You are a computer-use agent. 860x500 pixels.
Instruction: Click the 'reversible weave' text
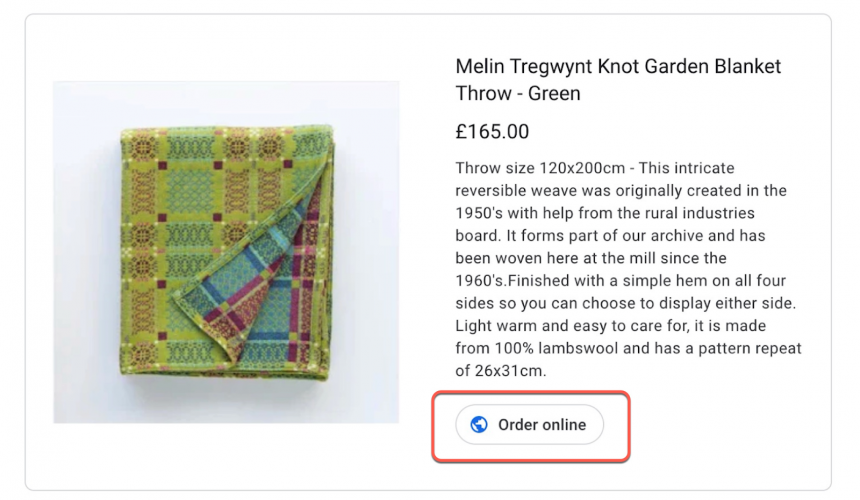coord(515,191)
